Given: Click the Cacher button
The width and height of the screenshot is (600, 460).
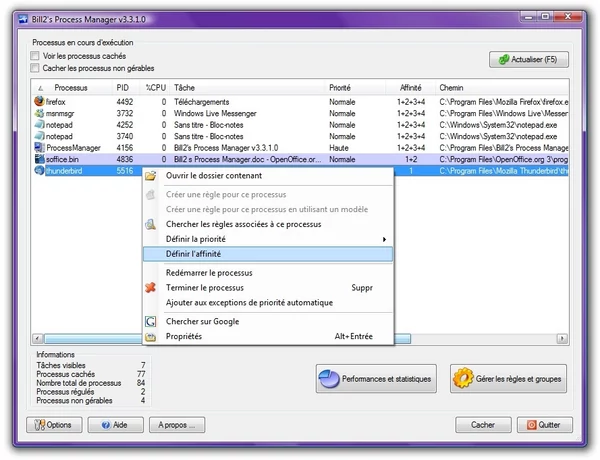Looking at the screenshot, I should click(483, 425).
